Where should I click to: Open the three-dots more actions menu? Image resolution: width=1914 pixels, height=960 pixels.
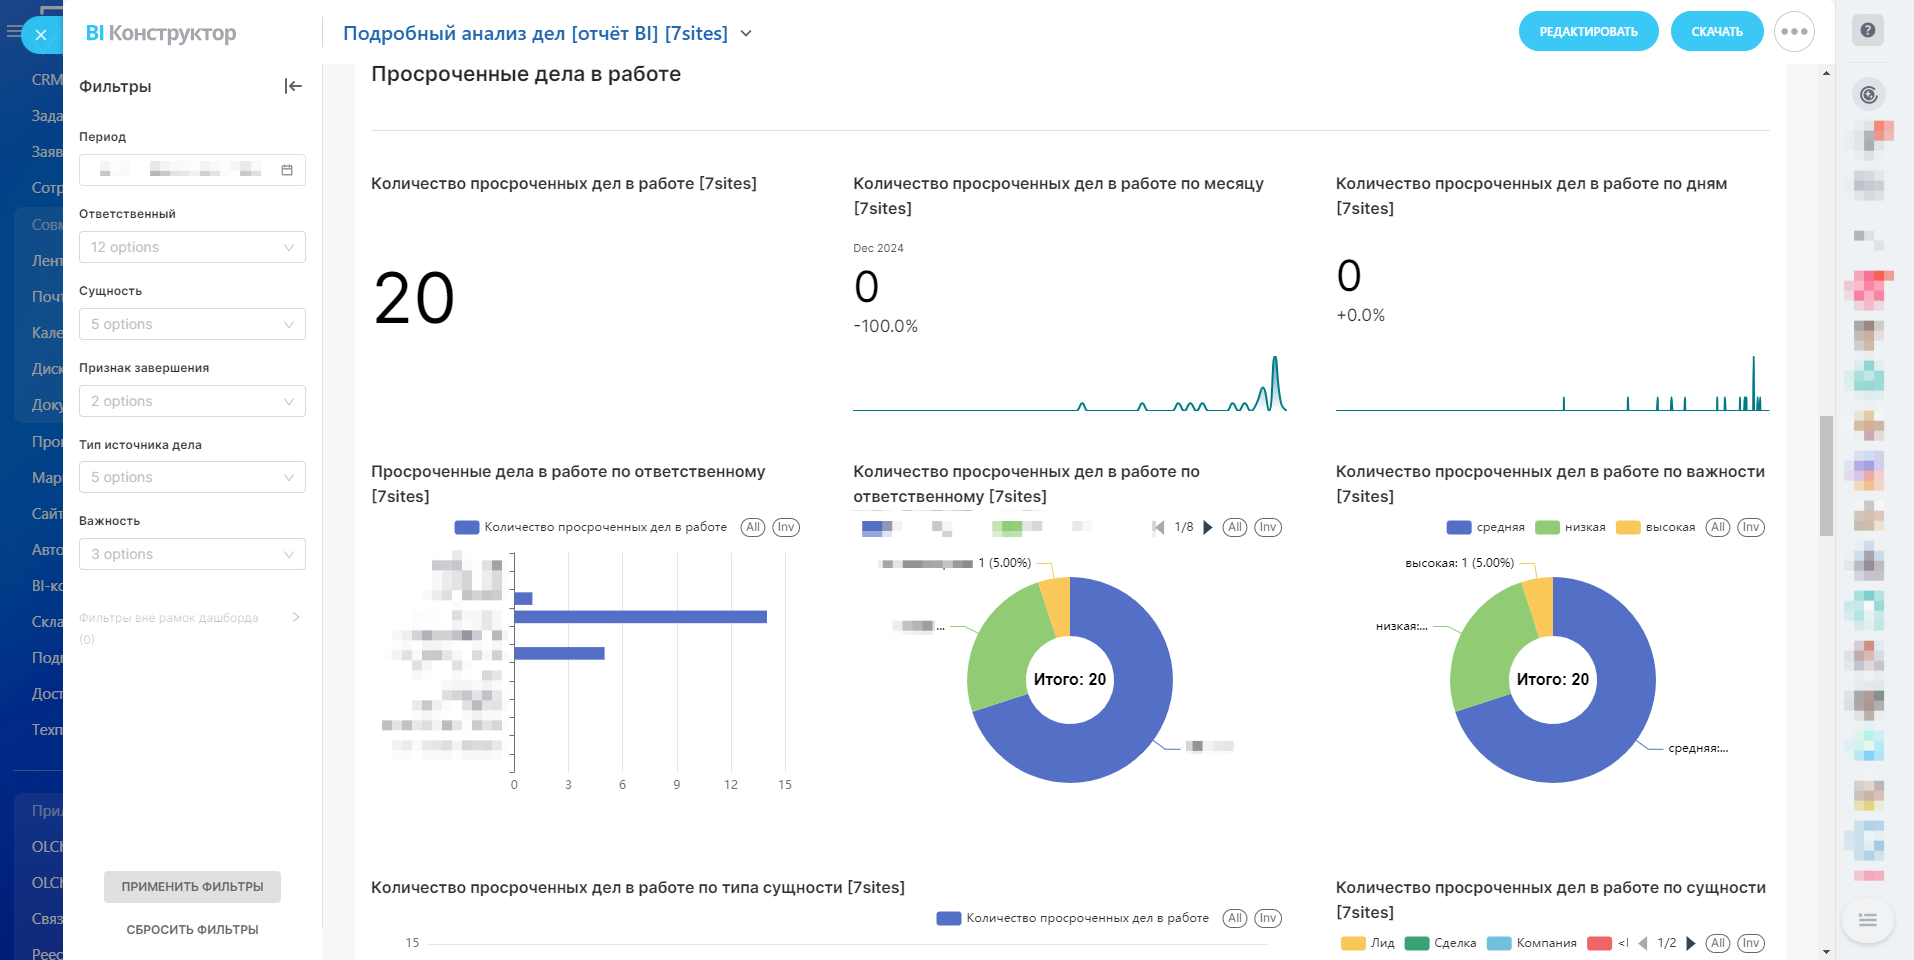(1794, 32)
